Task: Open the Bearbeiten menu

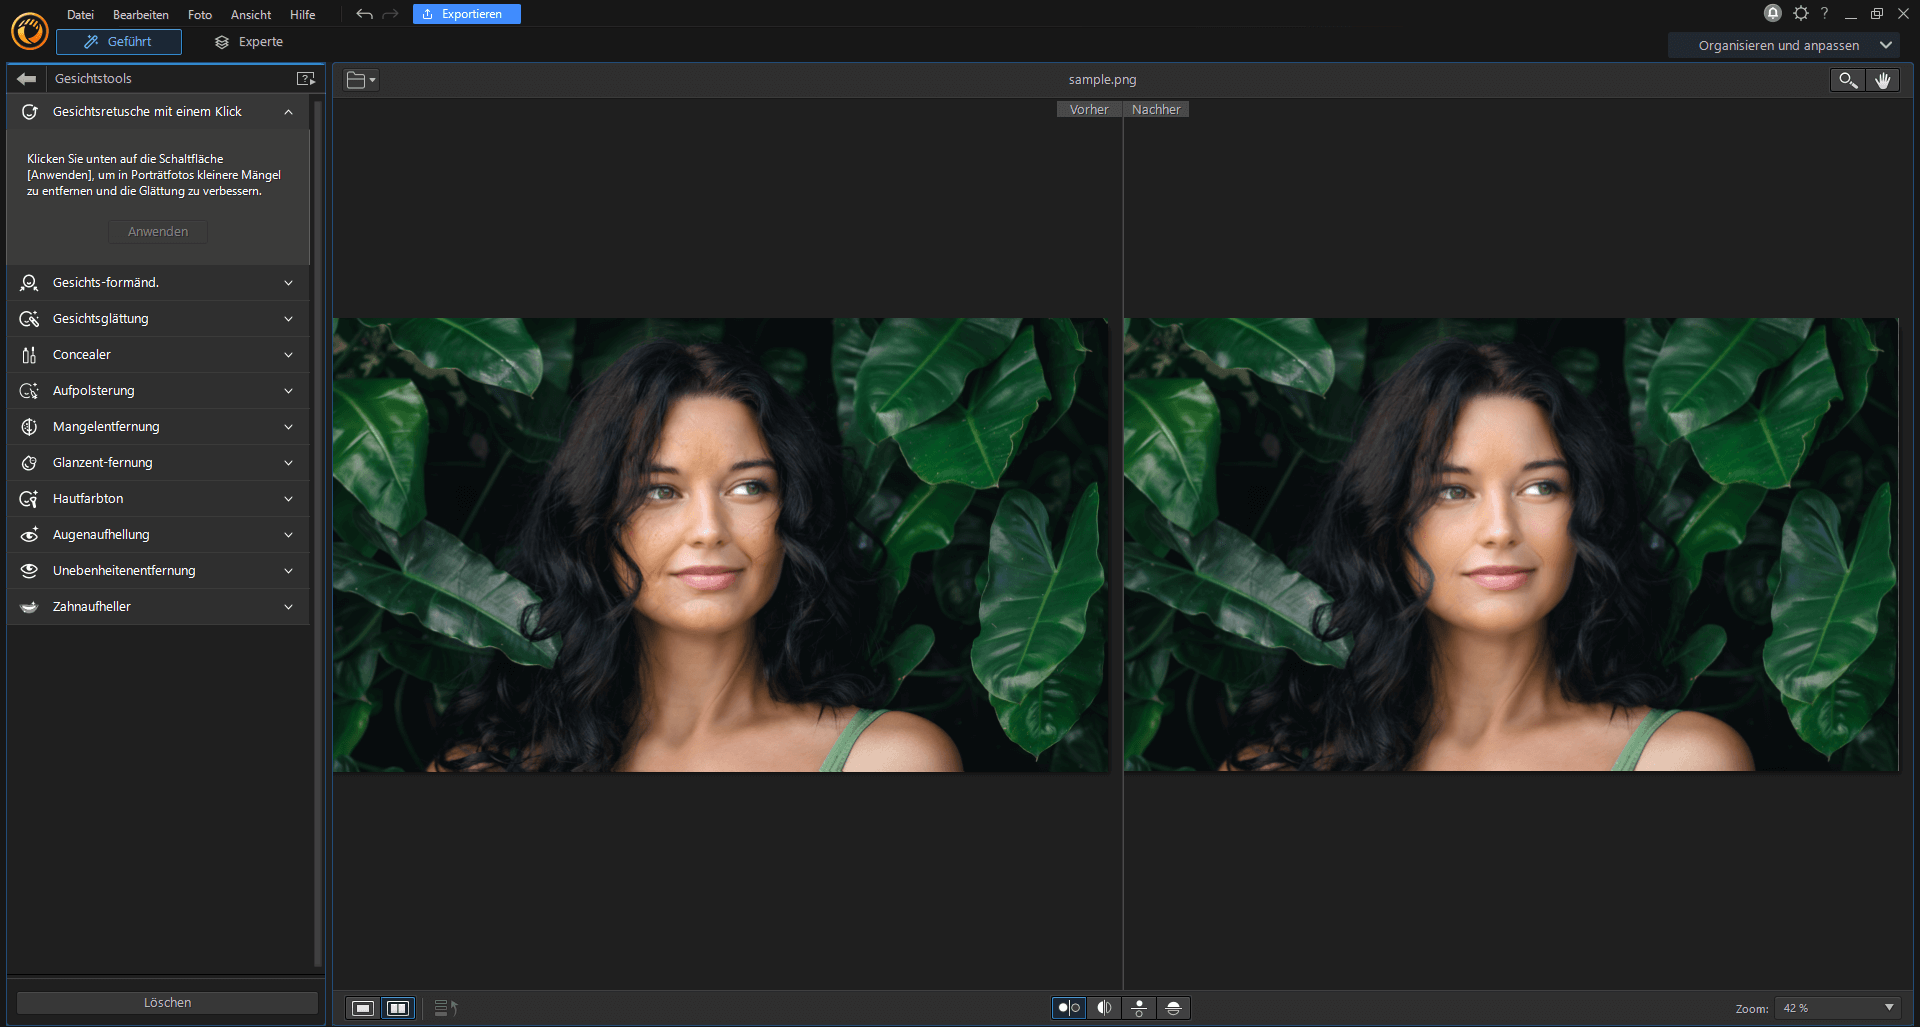Action: 140,14
